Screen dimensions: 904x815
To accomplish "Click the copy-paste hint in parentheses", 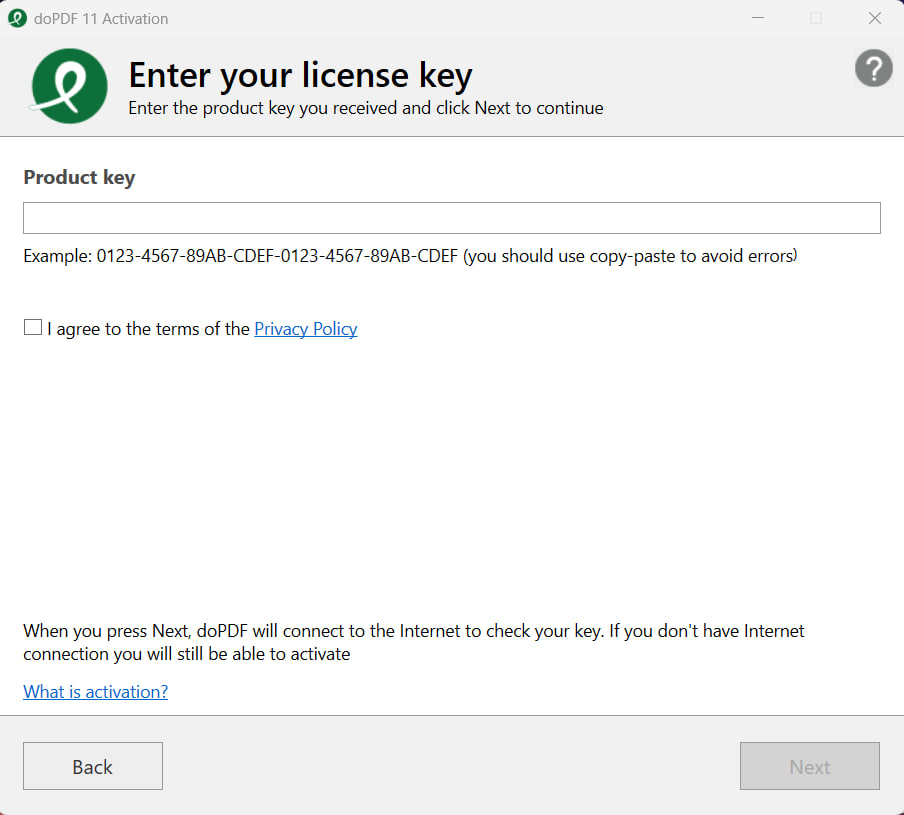I will [630, 256].
